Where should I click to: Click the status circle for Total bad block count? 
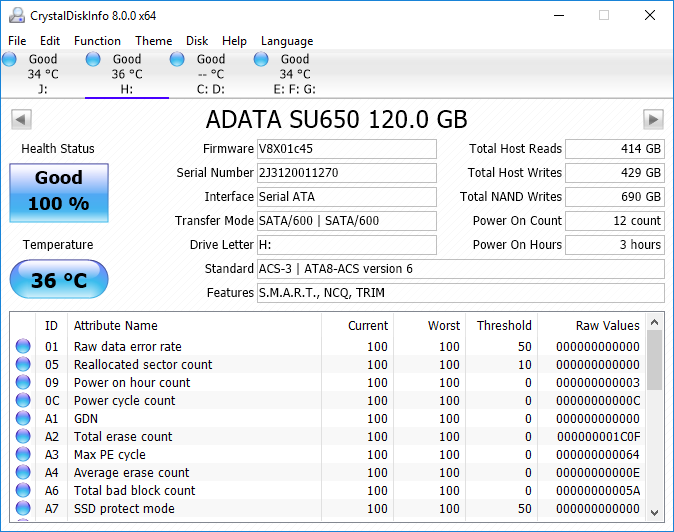click(x=23, y=490)
